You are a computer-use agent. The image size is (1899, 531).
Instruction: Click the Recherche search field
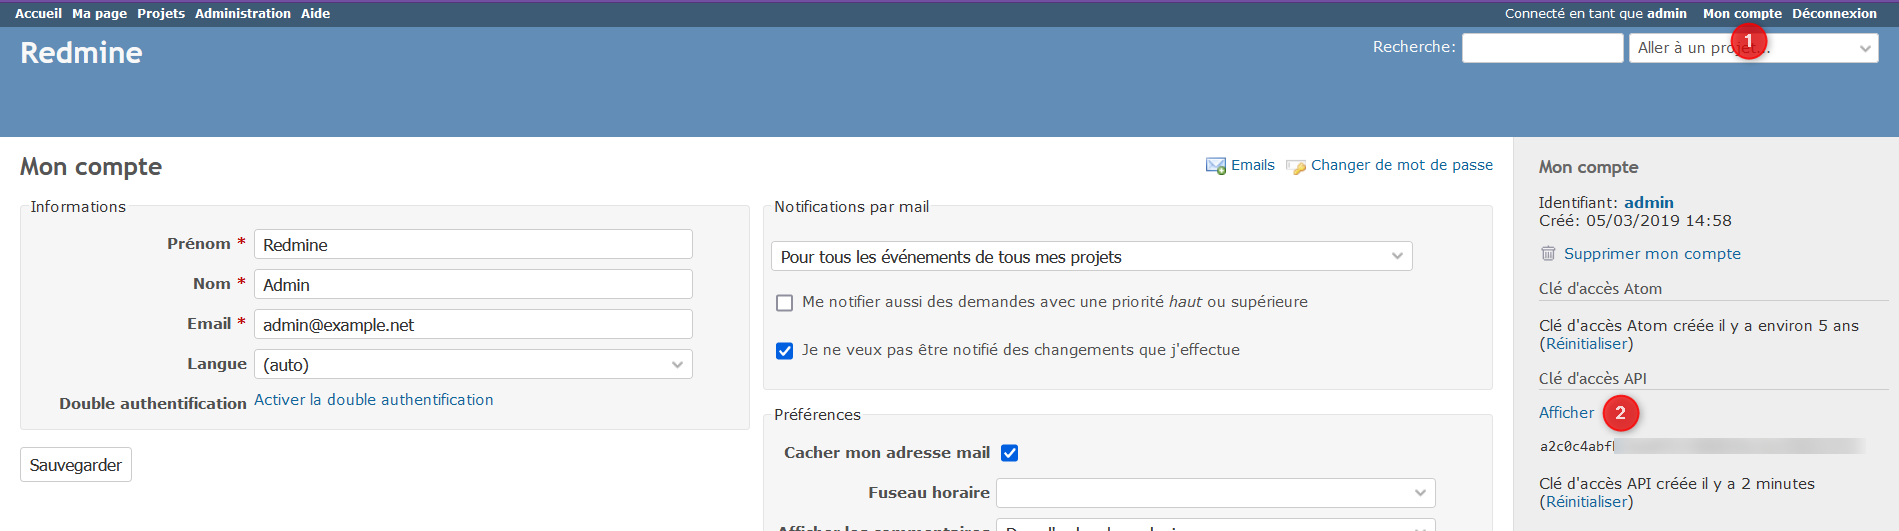click(x=1542, y=48)
